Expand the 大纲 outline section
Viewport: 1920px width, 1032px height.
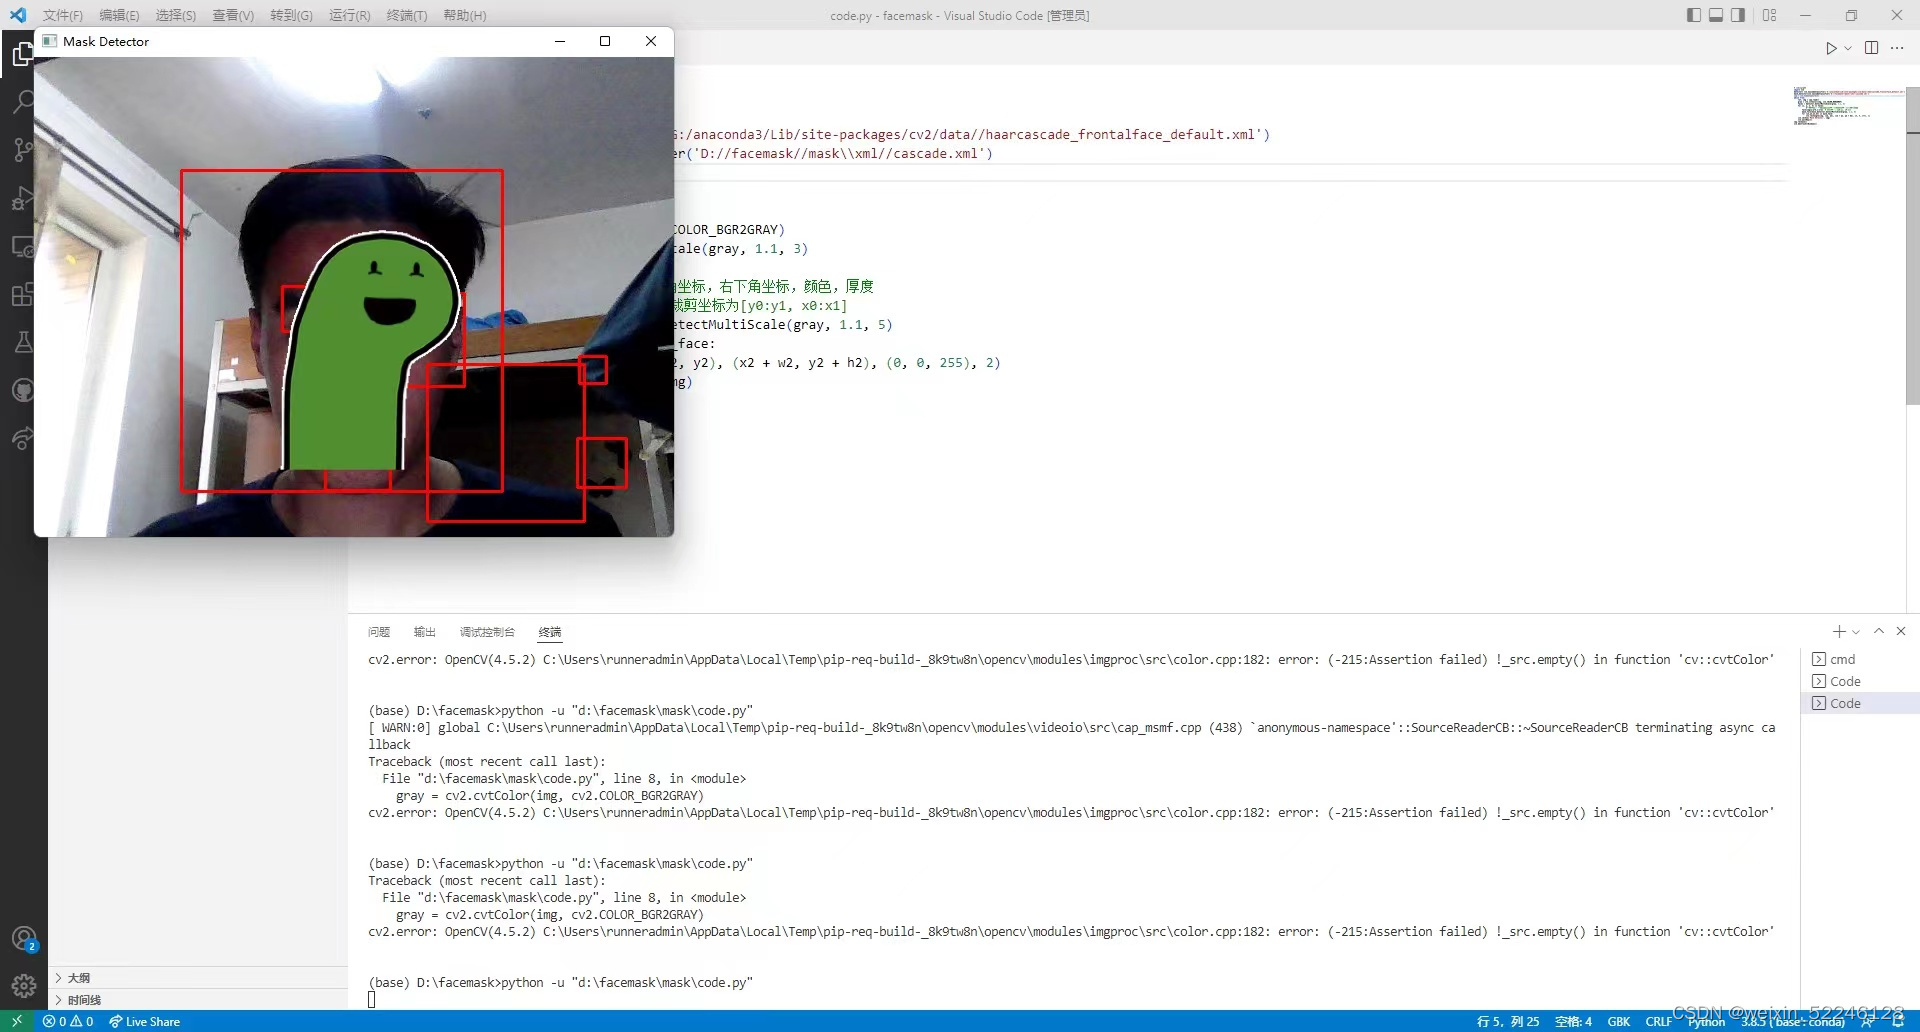198,978
